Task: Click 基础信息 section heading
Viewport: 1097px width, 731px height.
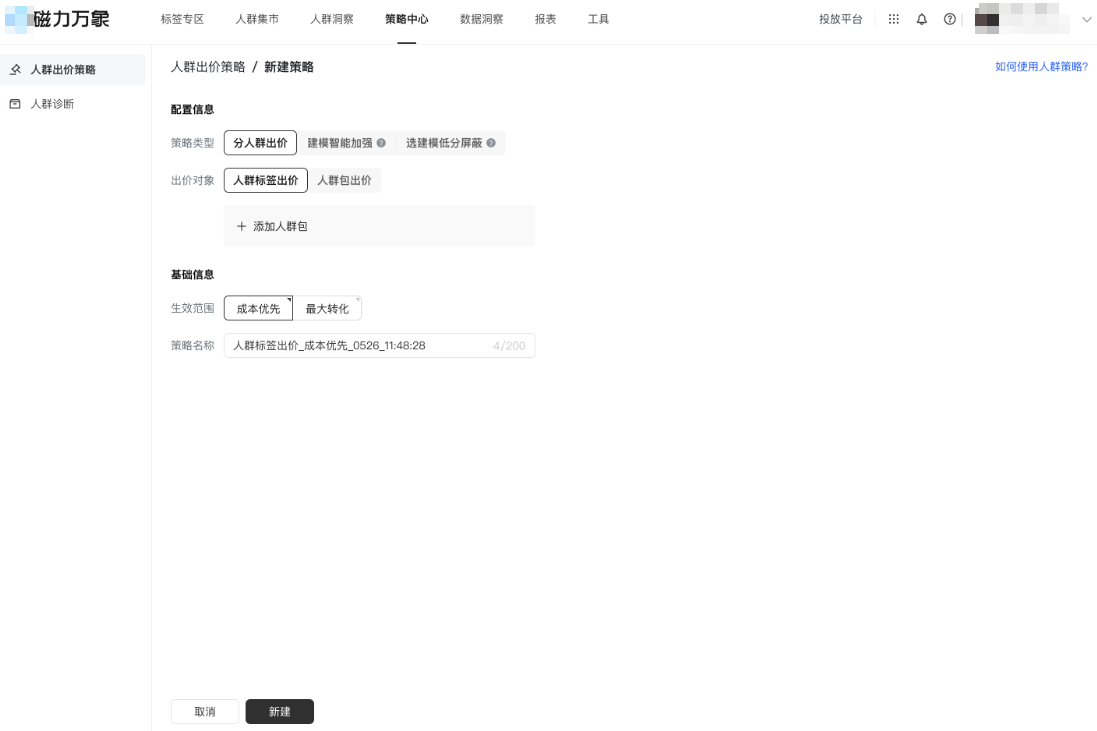Action: pyautogui.click(x=192, y=274)
